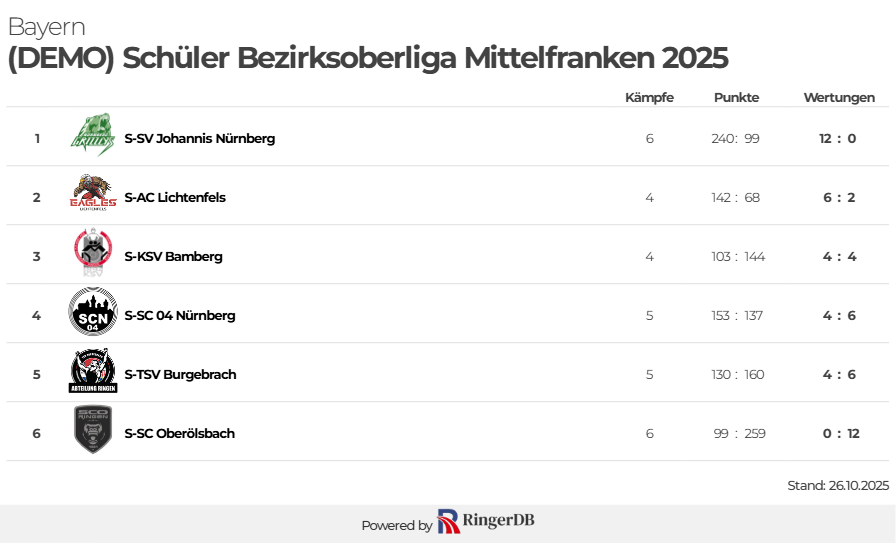Open the S-SC 04 Nürnberg team name
Screen dimensions: 896x543
coord(180,315)
